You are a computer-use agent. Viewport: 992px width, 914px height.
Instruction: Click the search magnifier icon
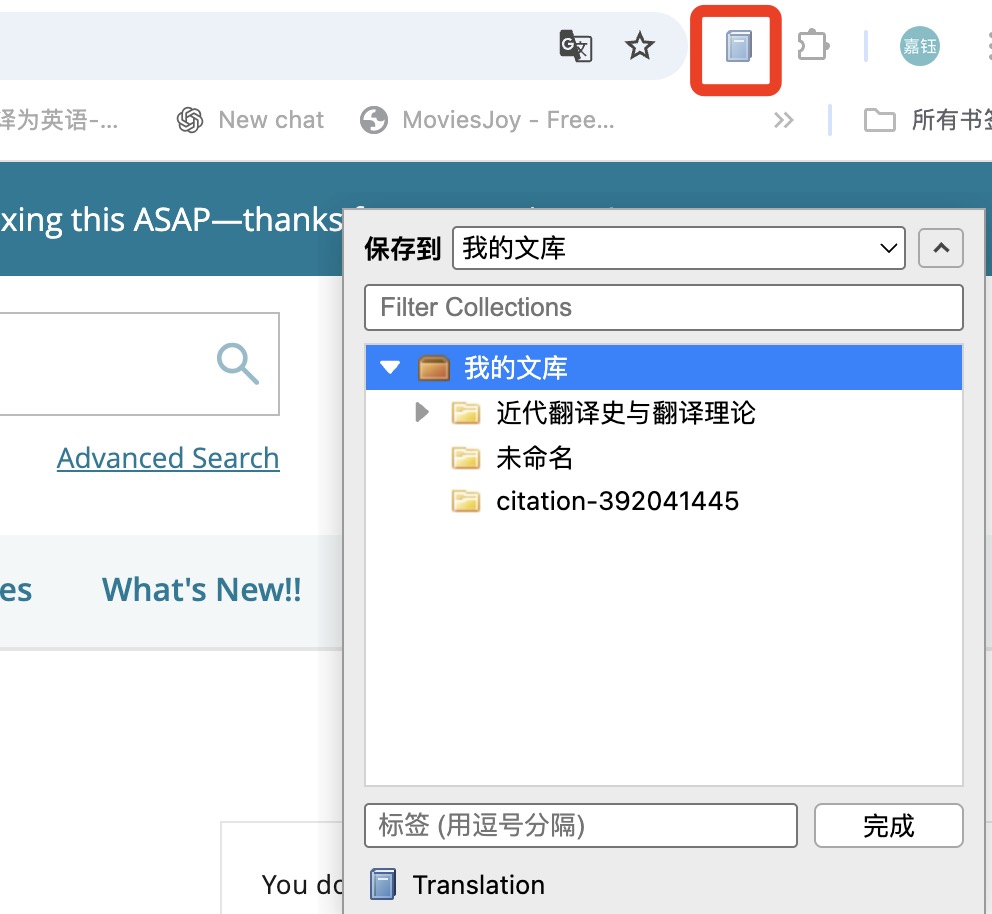click(x=238, y=363)
